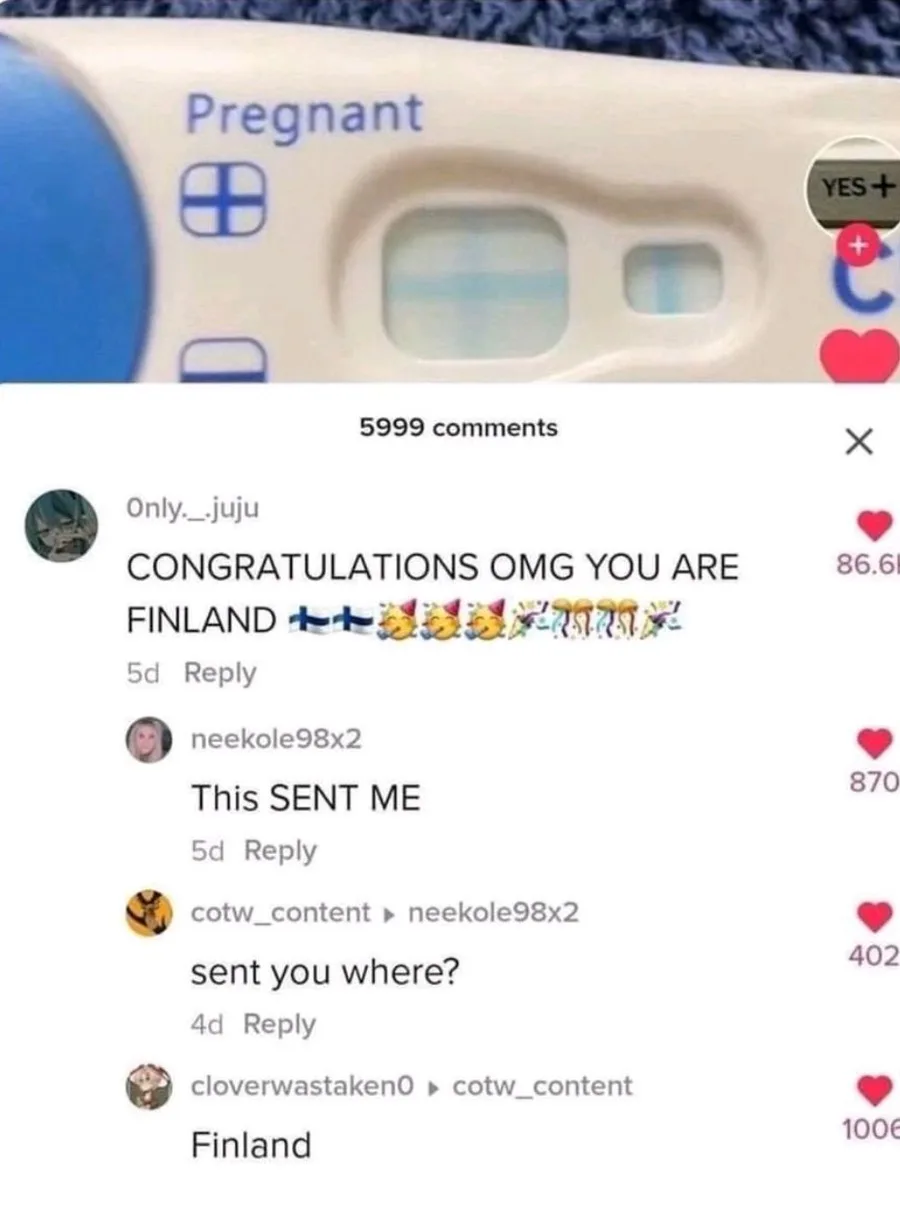Image resolution: width=900 pixels, height=1224 pixels.
Task: Open neekole98x2 username above "This SENT ME"
Action: [x=276, y=740]
